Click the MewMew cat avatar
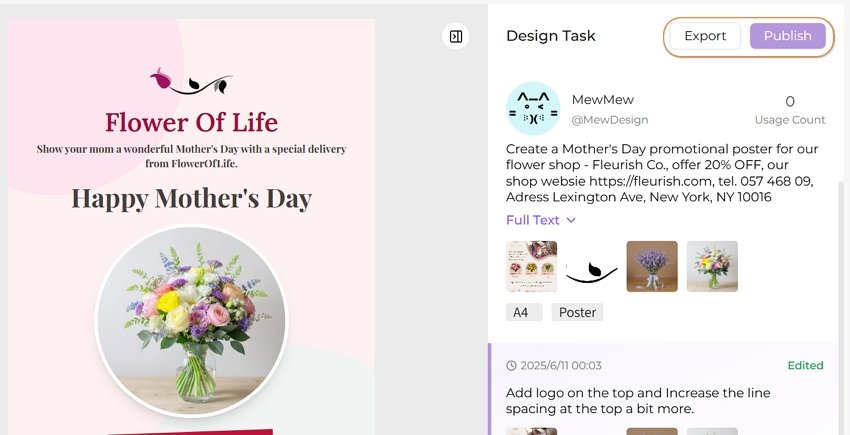The height and width of the screenshot is (435, 850). (x=533, y=108)
